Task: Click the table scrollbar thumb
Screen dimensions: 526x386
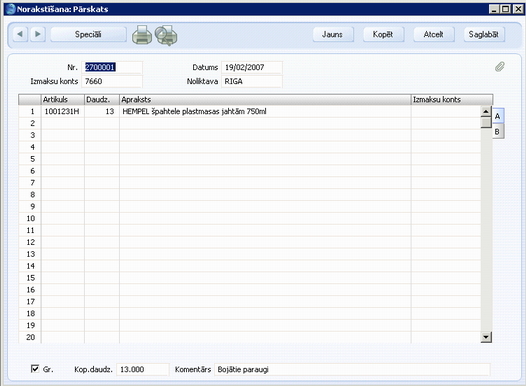Action: click(x=486, y=122)
